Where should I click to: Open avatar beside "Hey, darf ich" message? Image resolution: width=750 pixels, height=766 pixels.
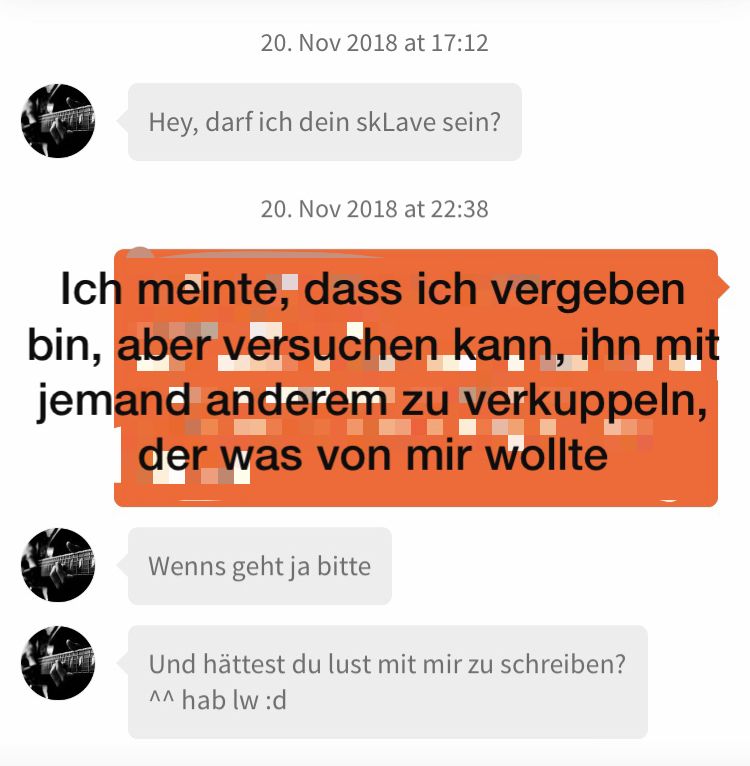[58, 121]
